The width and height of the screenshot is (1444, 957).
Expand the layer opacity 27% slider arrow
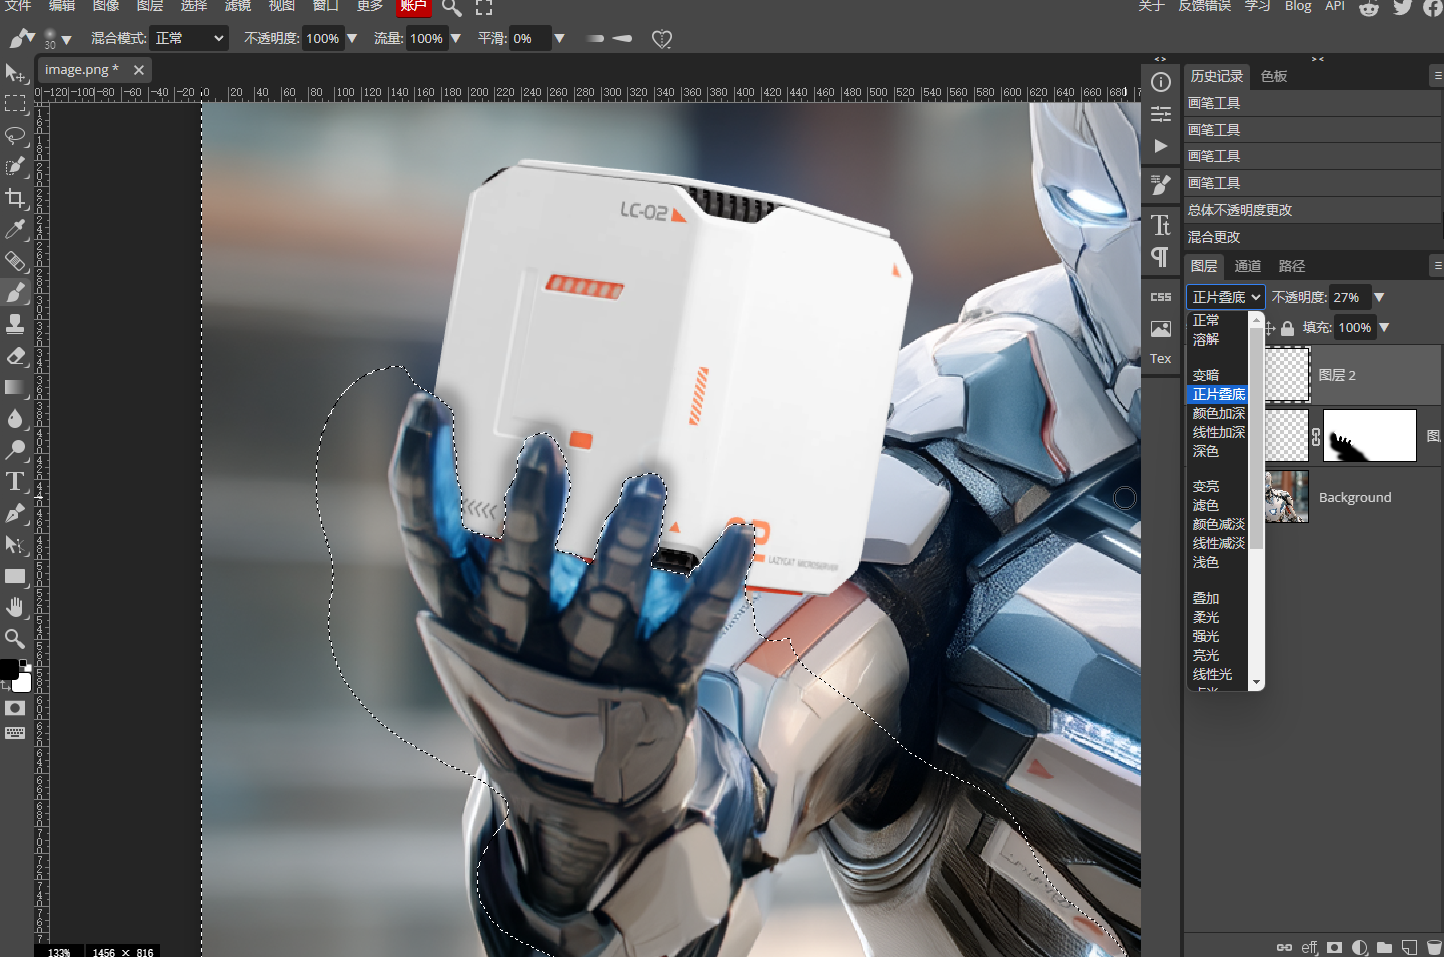click(1379, 297)
